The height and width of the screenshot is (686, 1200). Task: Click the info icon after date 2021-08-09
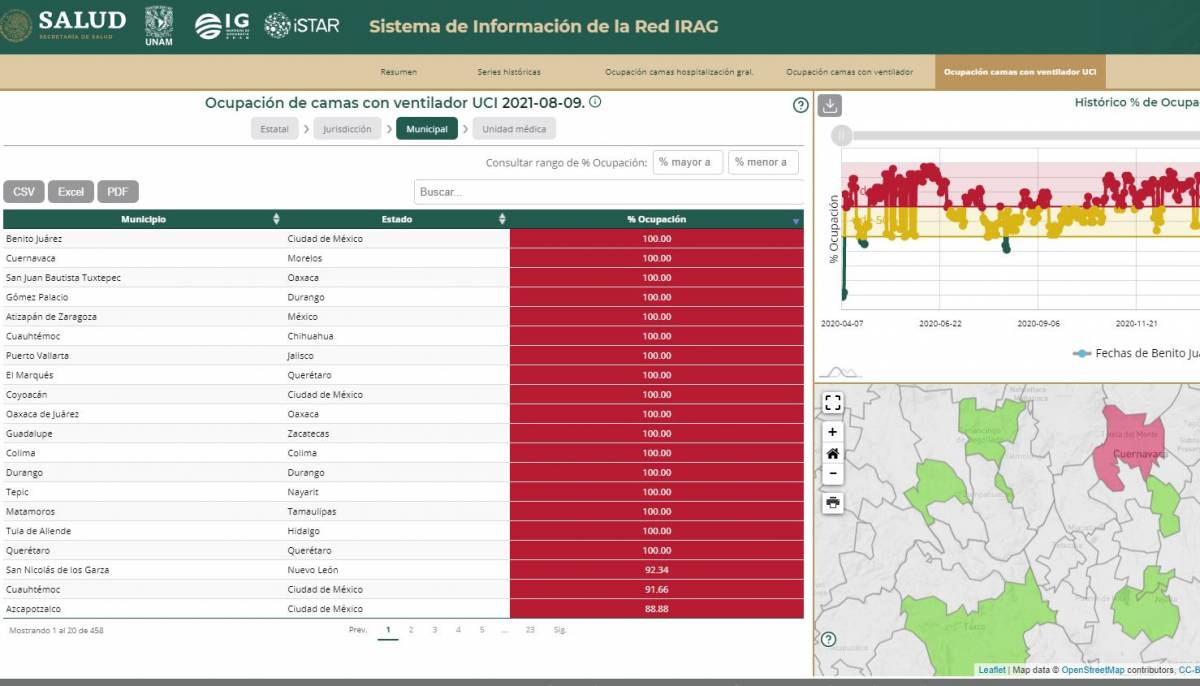595,102
